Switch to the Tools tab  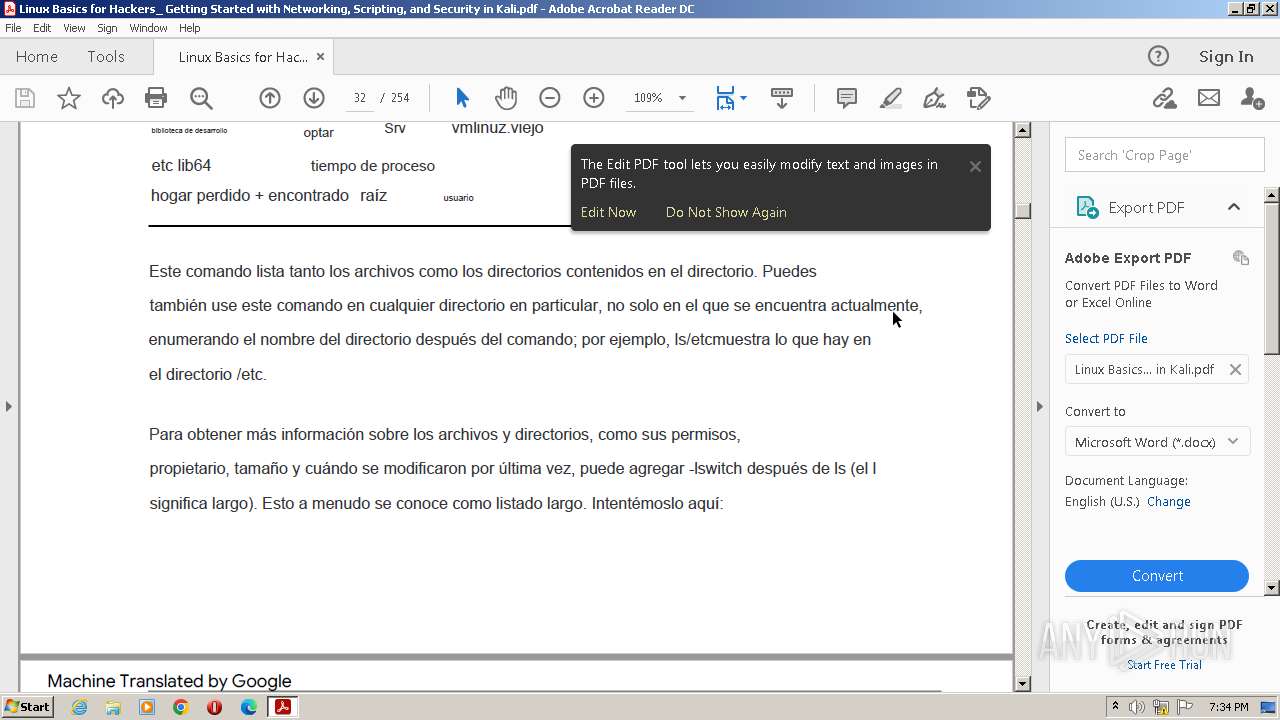tap(106, 57)
